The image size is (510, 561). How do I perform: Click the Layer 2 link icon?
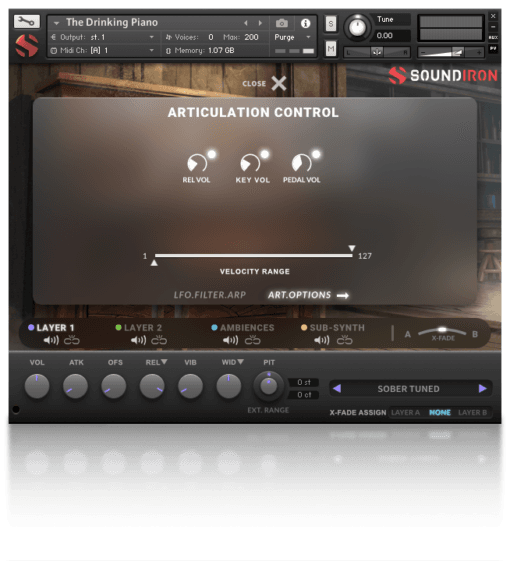click(159, 340)
